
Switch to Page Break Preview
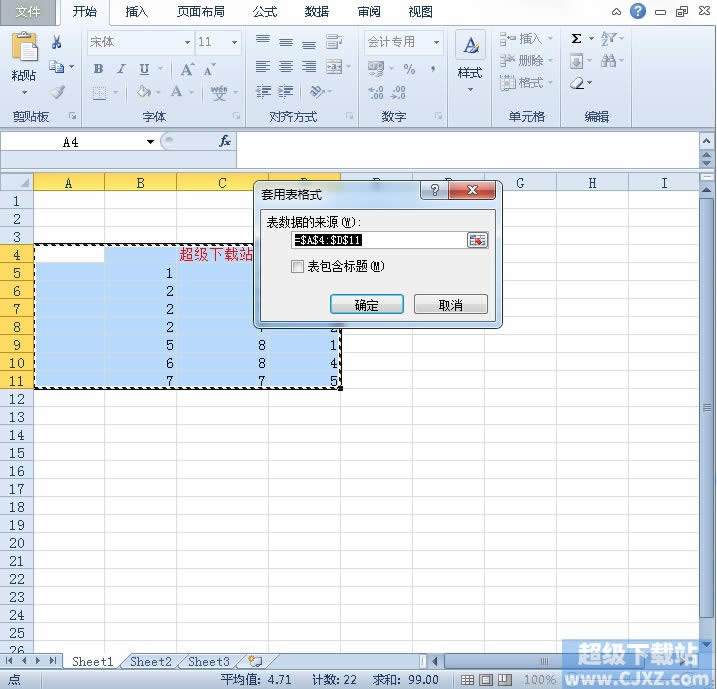pos(504,679)
